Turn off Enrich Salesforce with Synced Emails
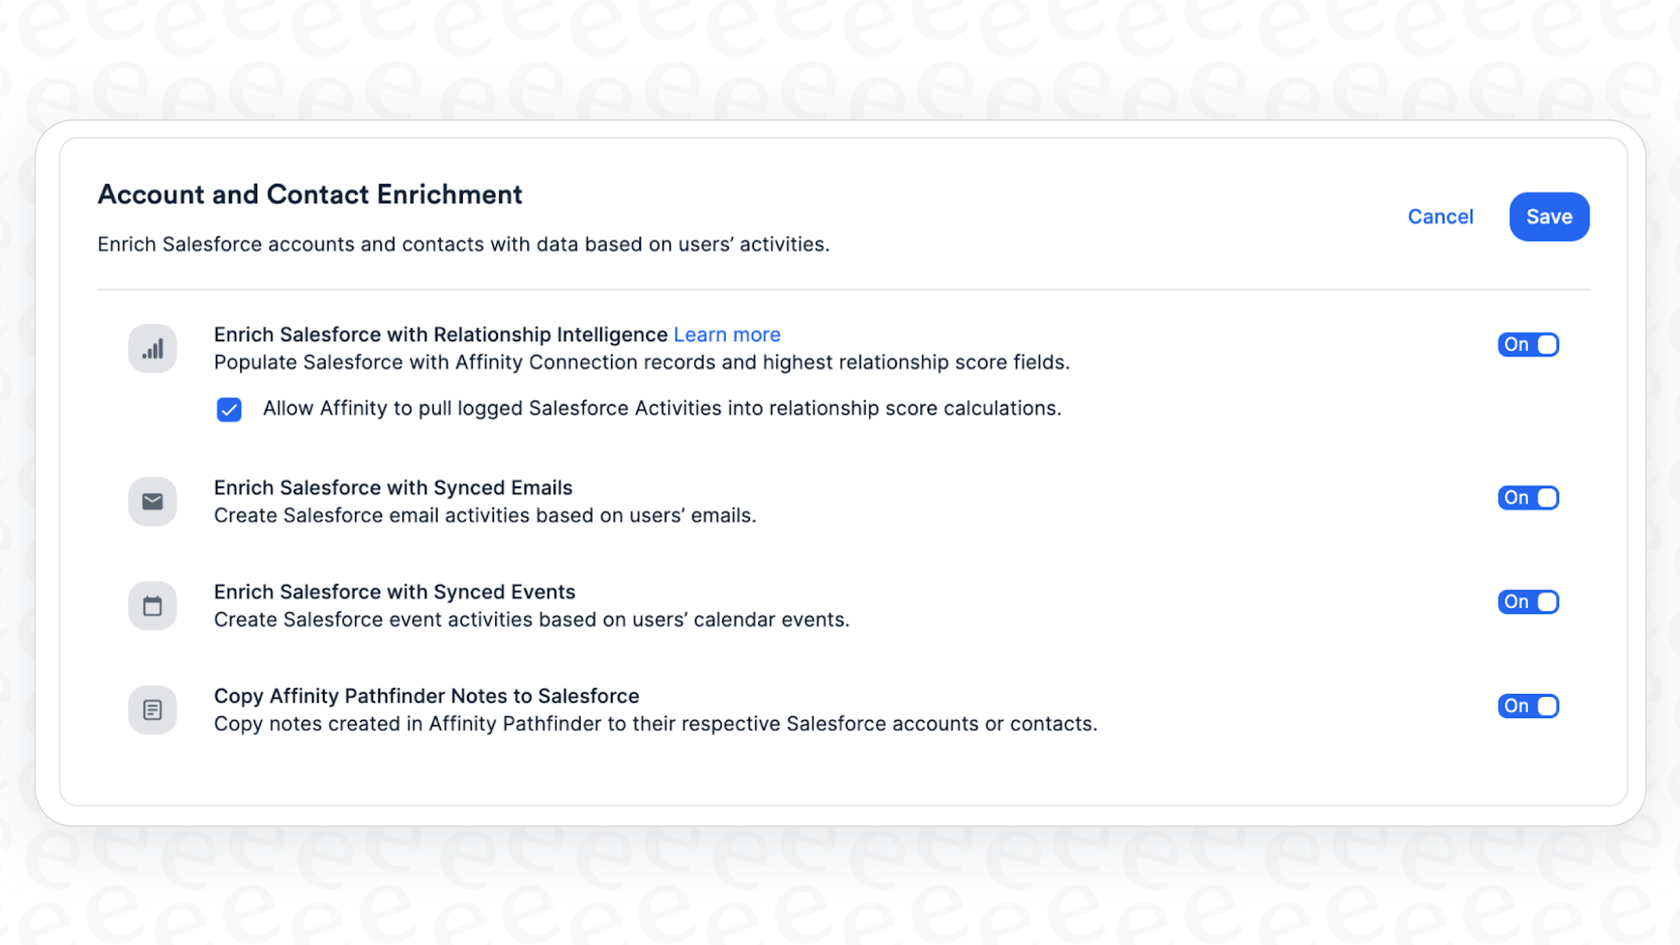This screenshot has width=1680, height=945. pyautogui.click(x=1528, y=497)
